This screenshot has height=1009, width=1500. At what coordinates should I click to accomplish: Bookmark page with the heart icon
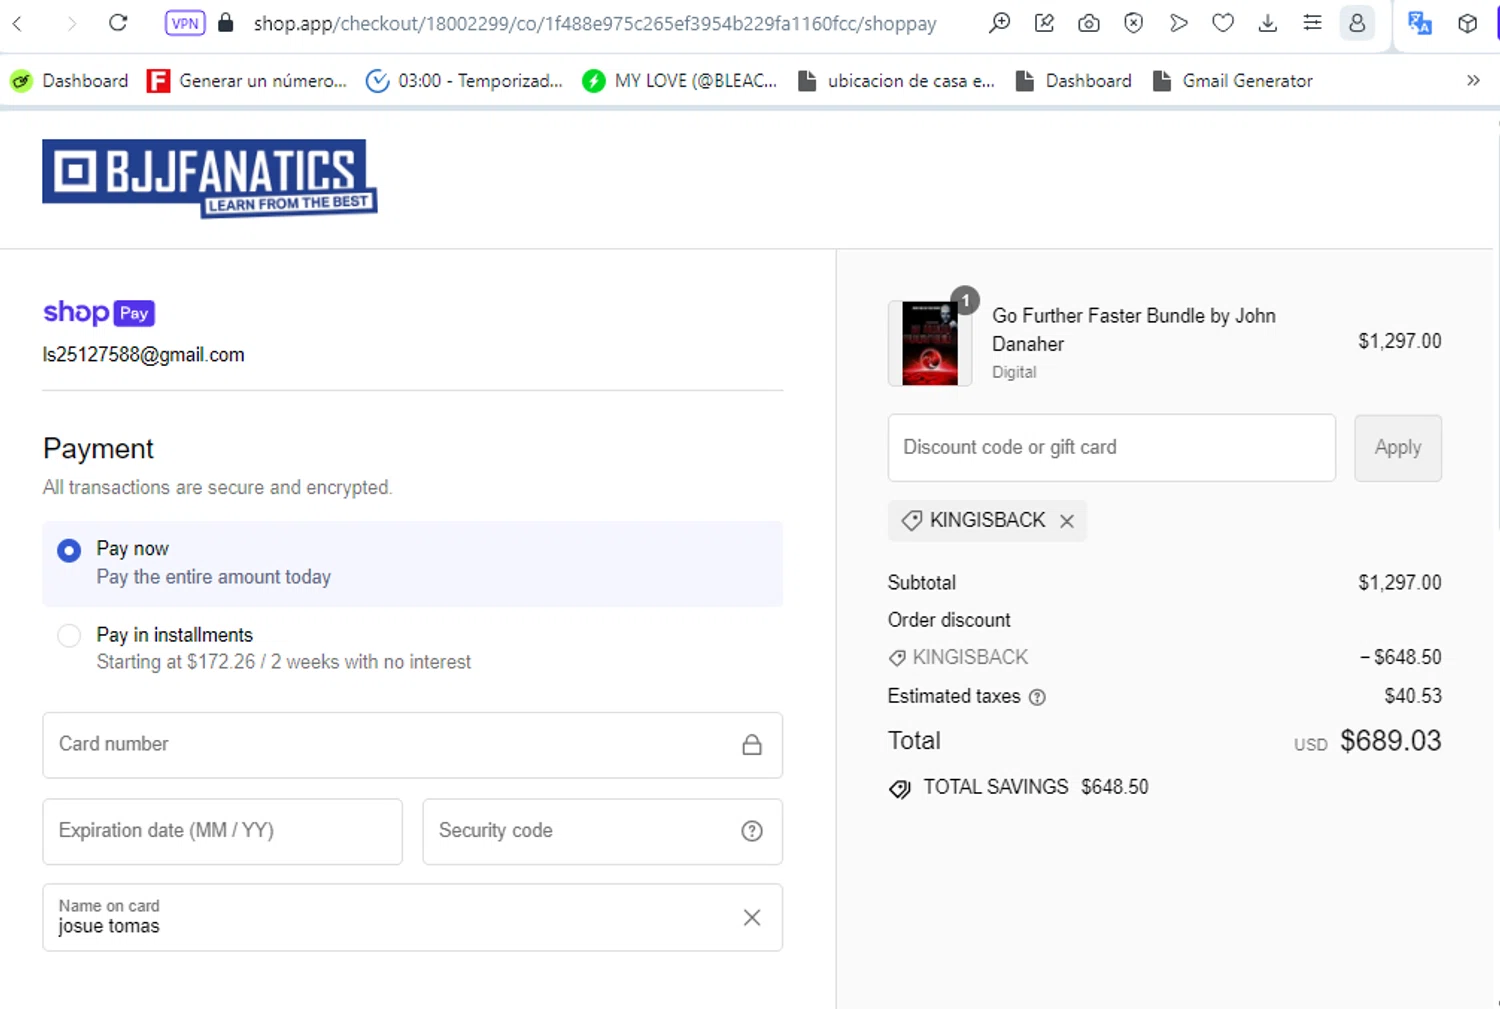click(x=1222, y=22)
